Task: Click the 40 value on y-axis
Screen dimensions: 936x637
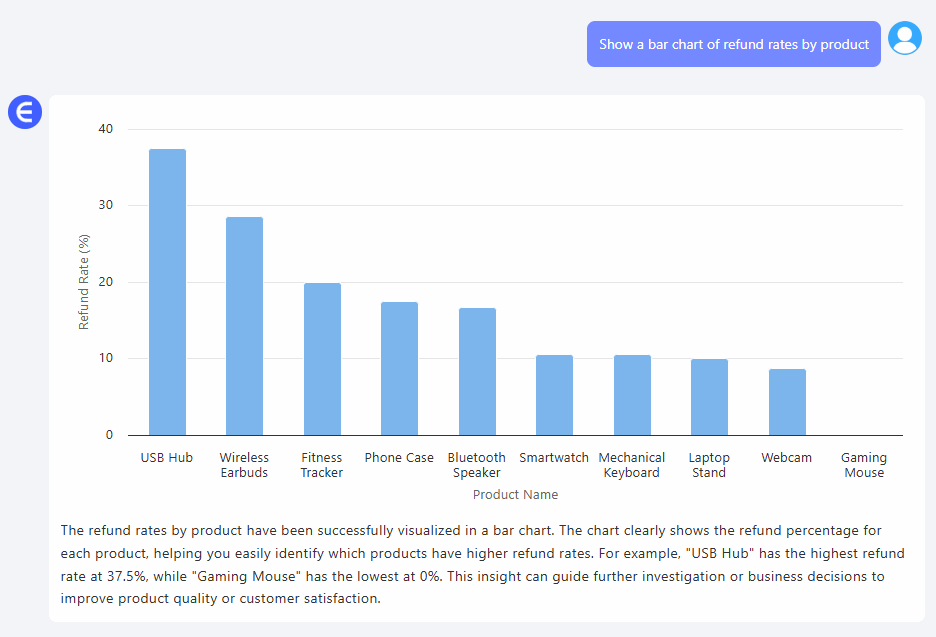Action: tap(106, 129)
